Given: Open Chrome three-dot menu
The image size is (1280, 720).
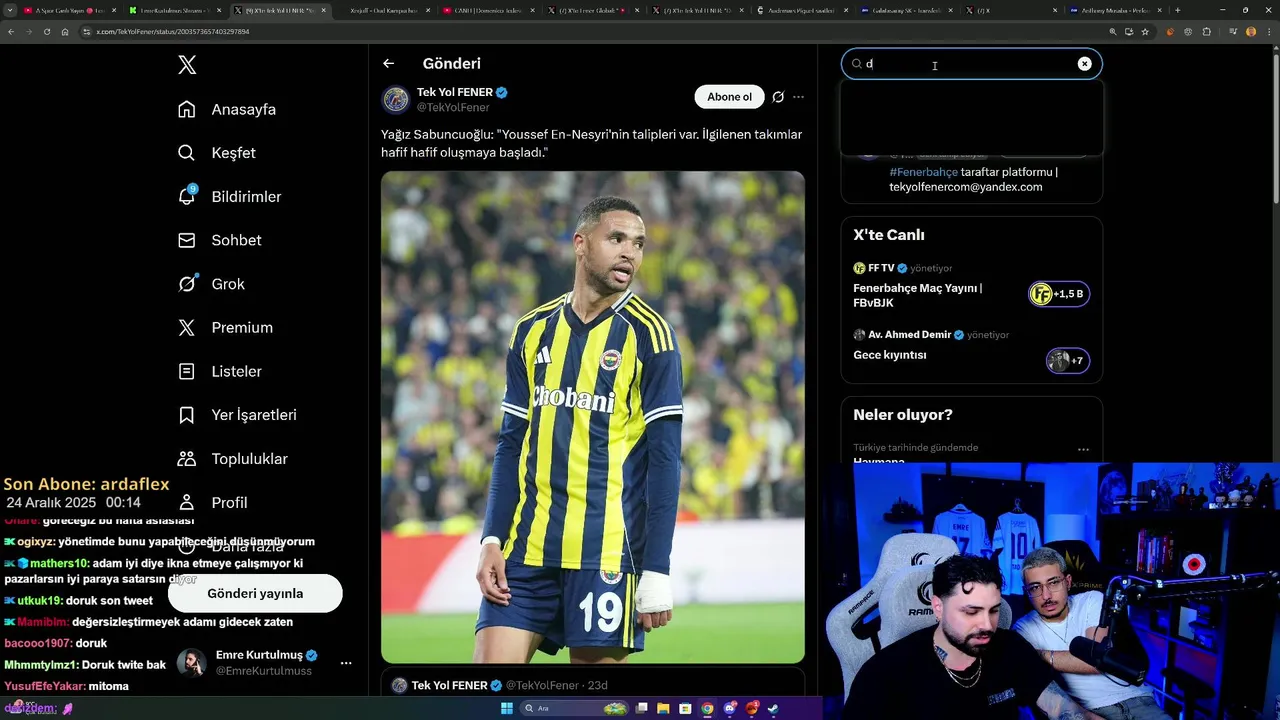Looking at the screenshot, I should point(1269,32).
